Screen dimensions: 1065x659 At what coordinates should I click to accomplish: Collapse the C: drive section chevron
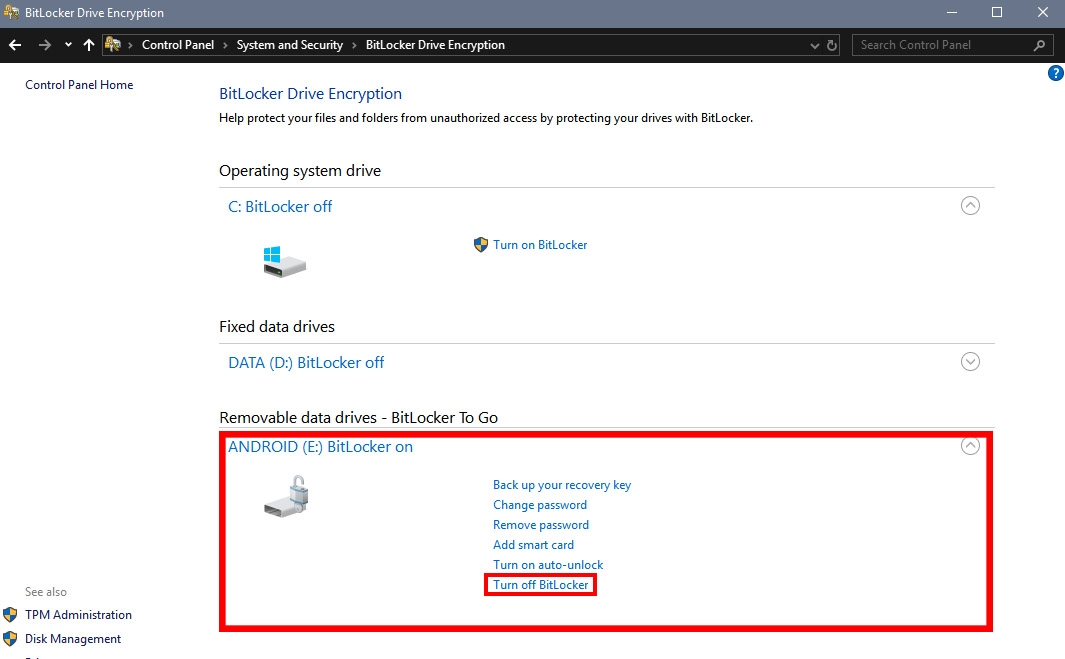(970, 206)
